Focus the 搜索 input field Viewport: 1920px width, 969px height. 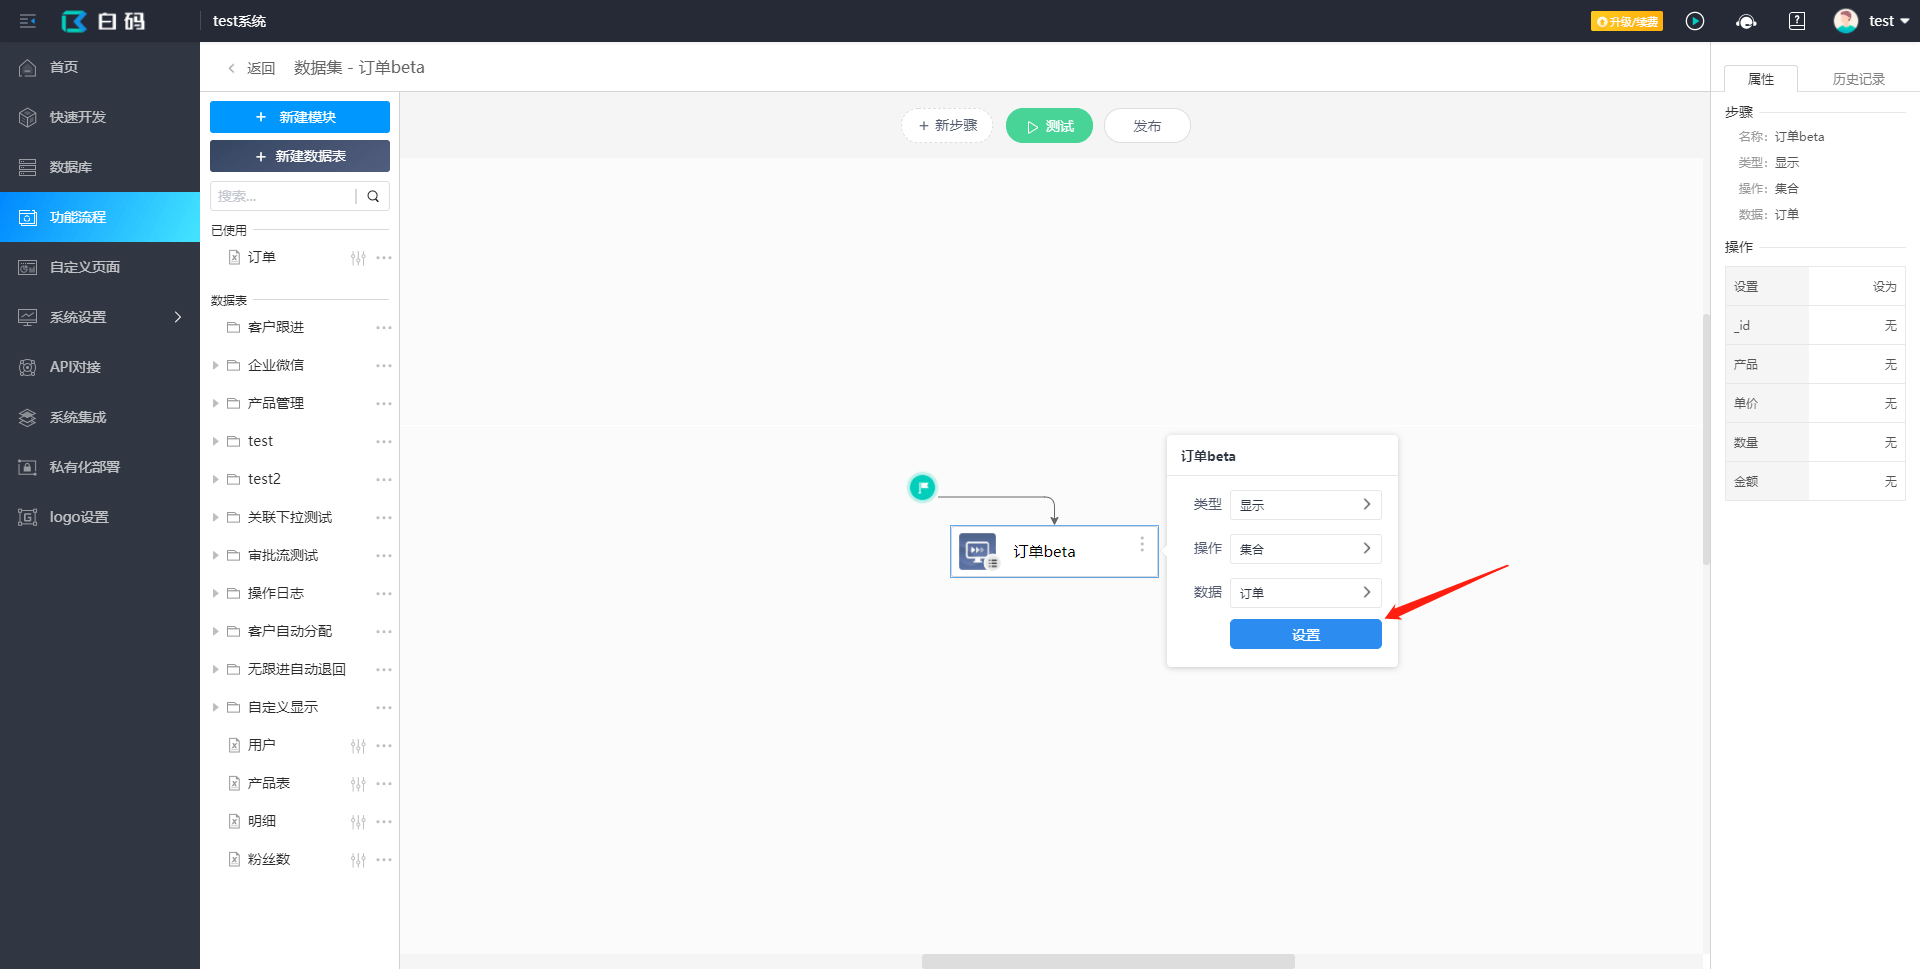pyautogui.click(x=282, y=196)
